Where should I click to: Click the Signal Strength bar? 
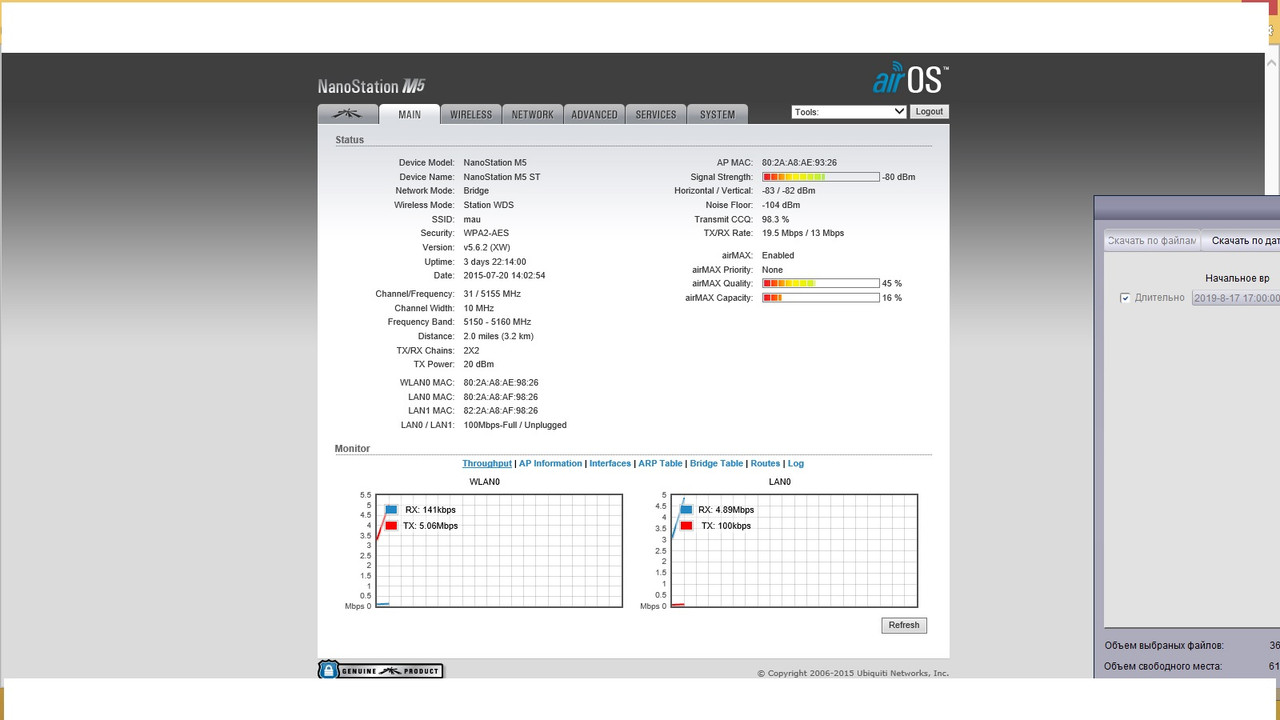tap(821, 177)
